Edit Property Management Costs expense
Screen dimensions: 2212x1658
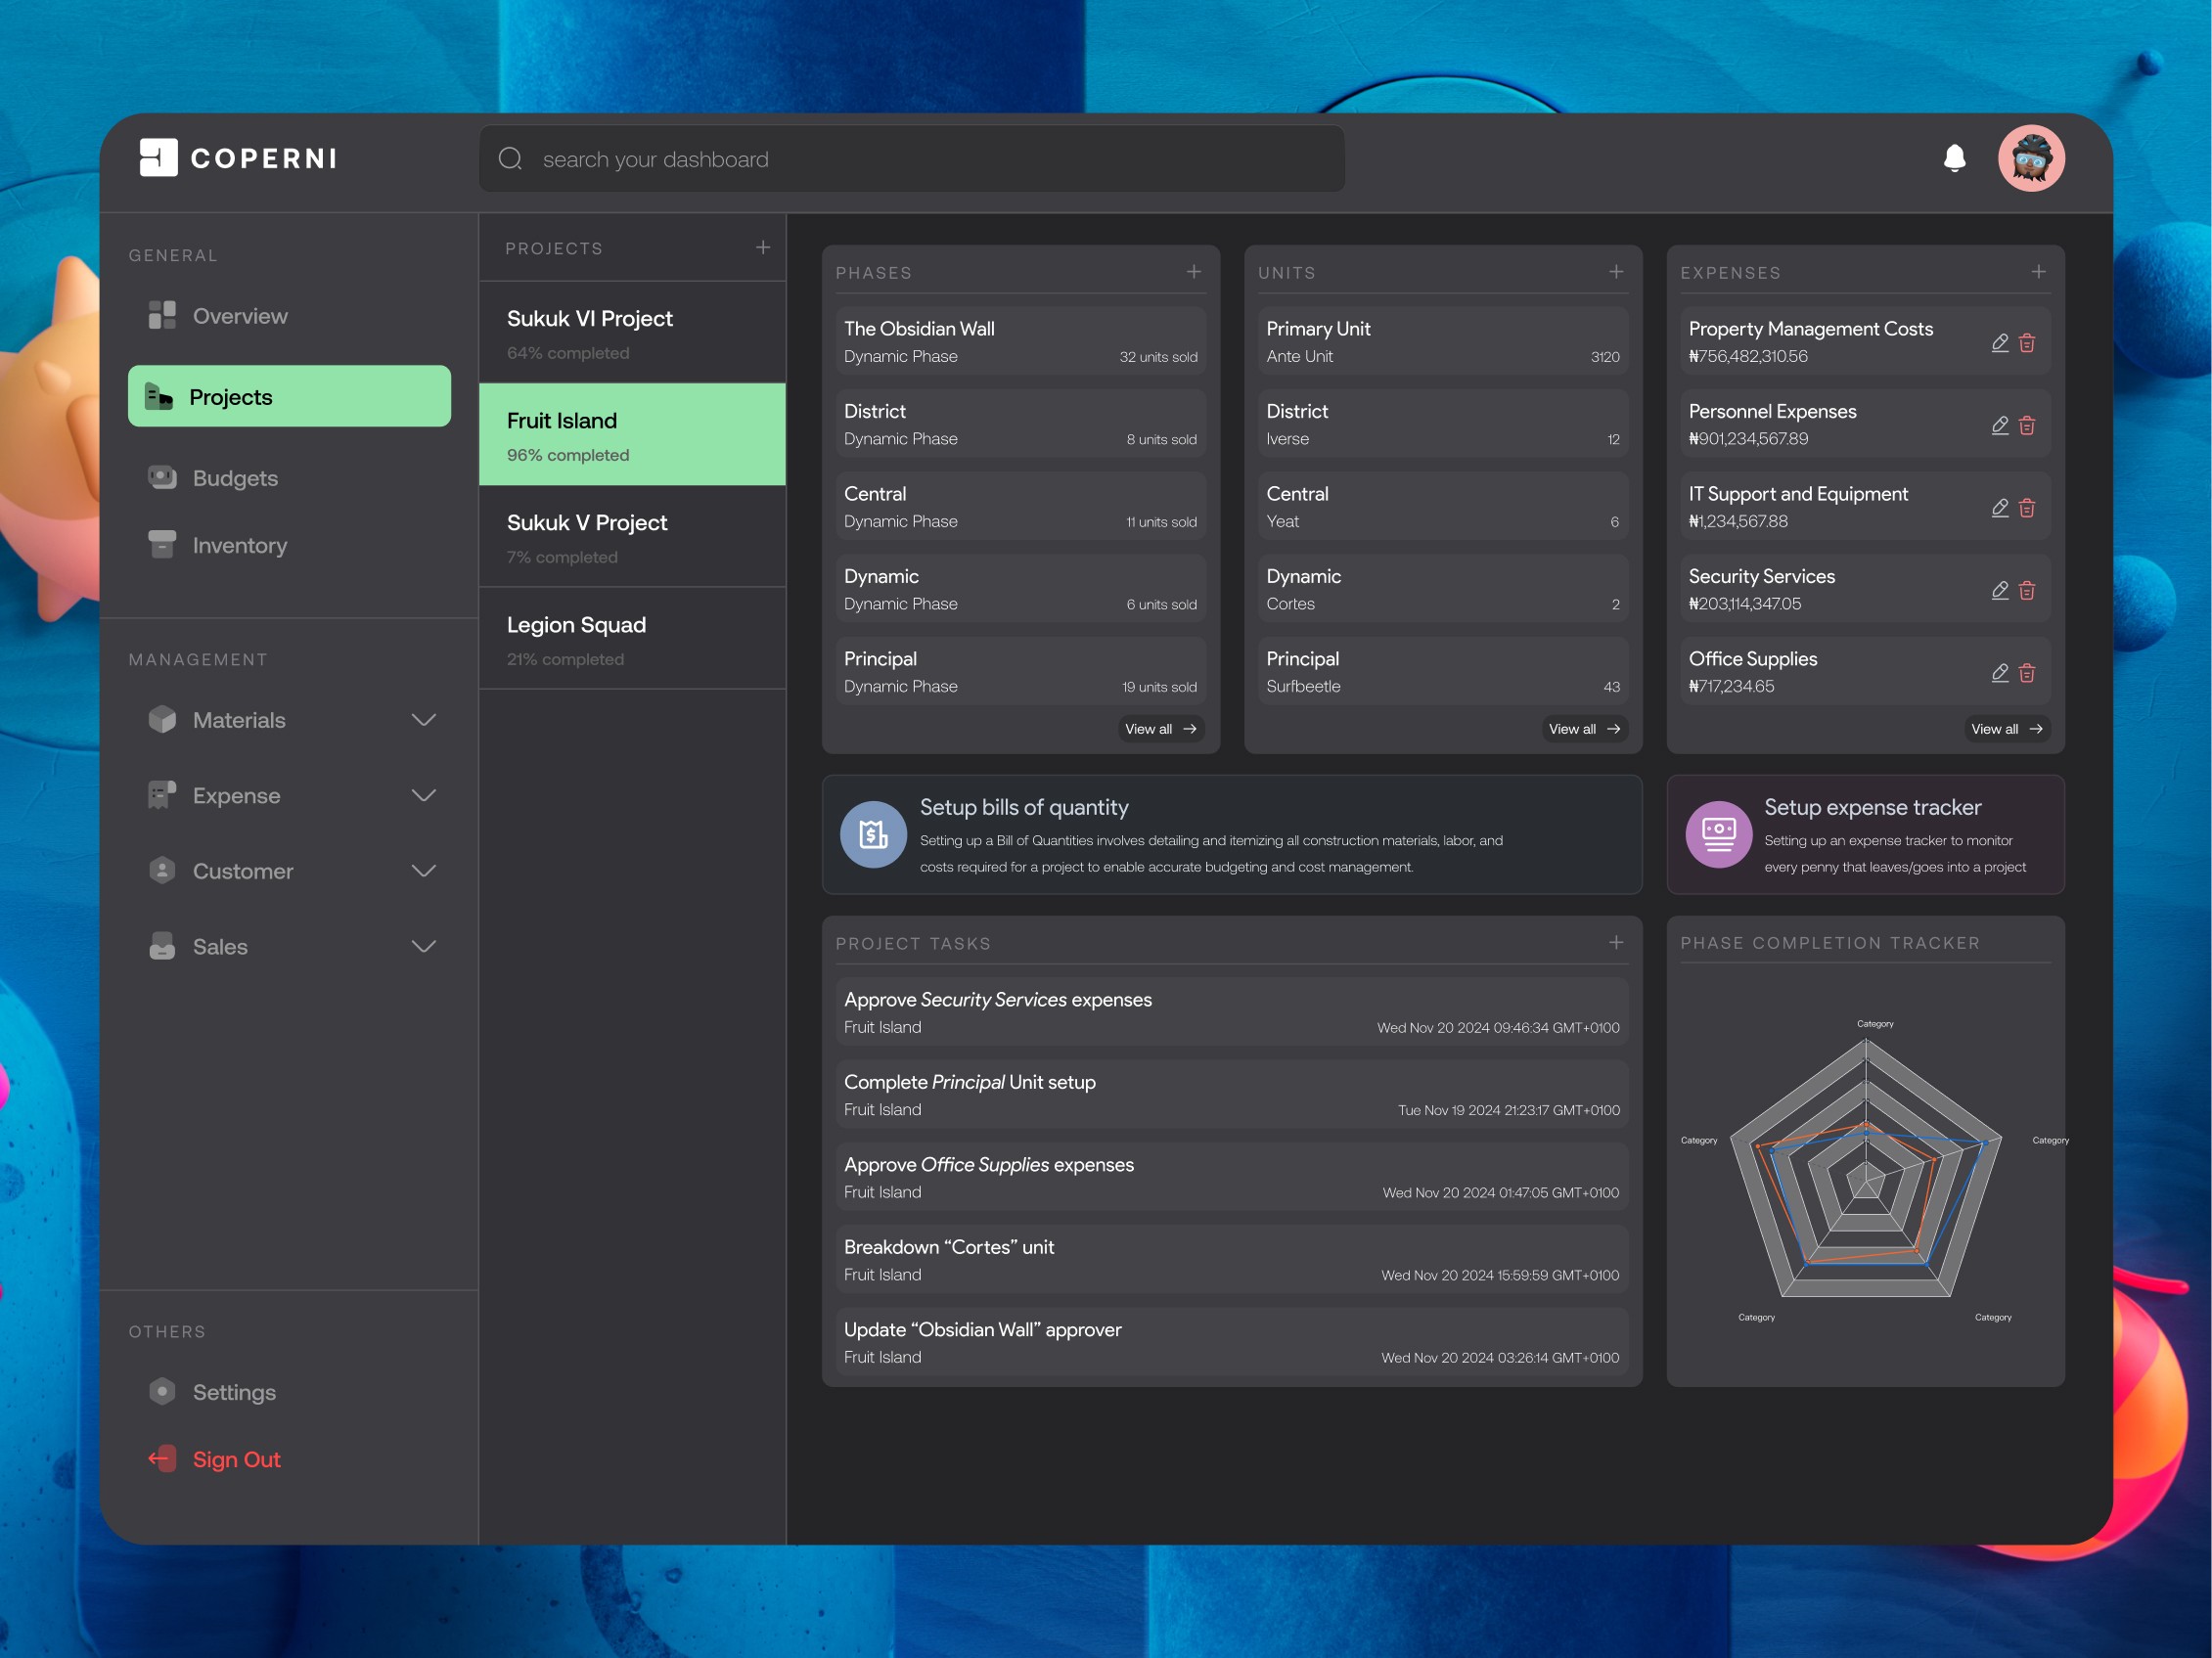click(1999, 342)
